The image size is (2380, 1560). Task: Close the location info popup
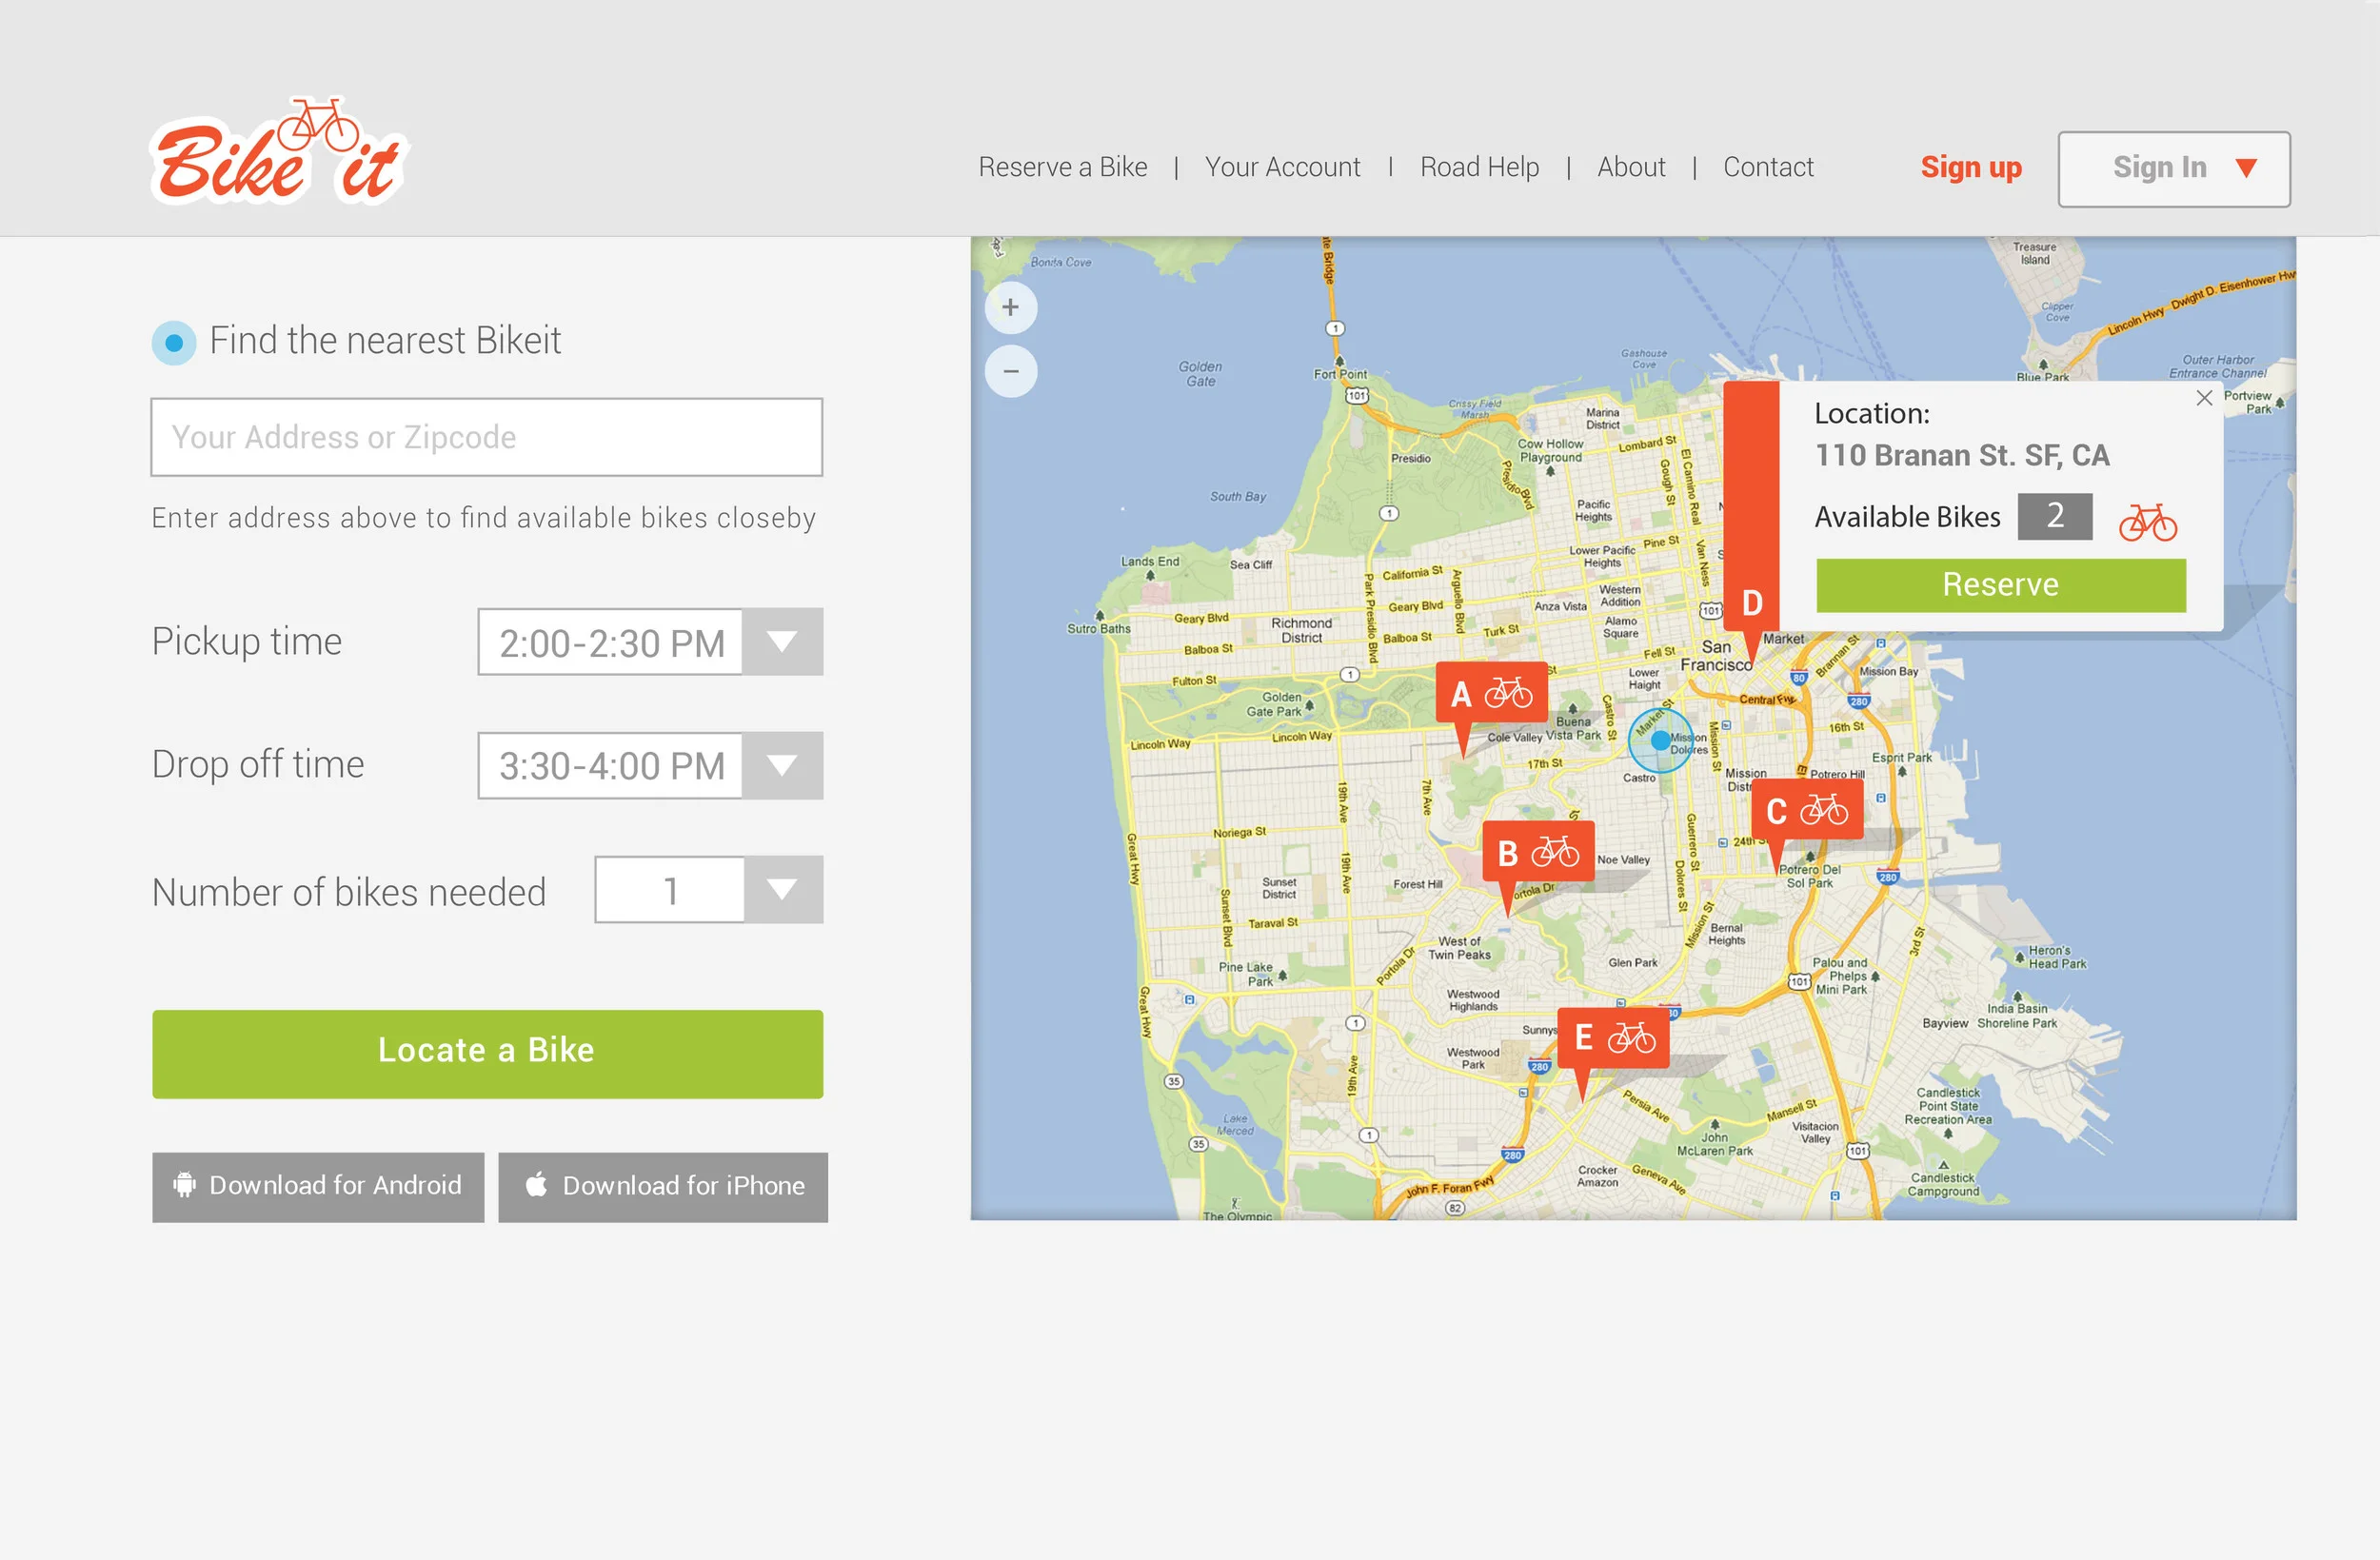click(2204, 398)
